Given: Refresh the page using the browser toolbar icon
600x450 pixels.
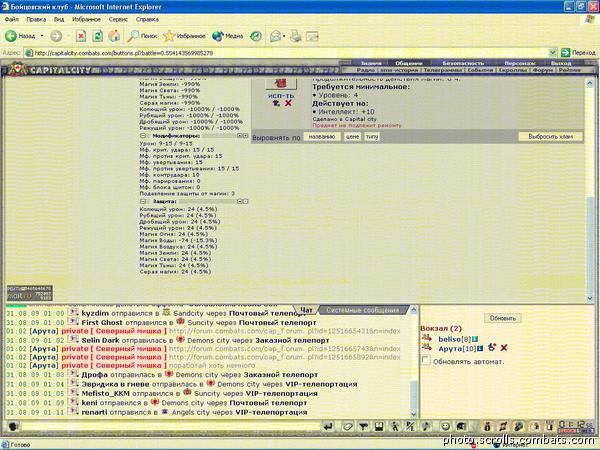Looking at the screenshot, I should [98, 36].
